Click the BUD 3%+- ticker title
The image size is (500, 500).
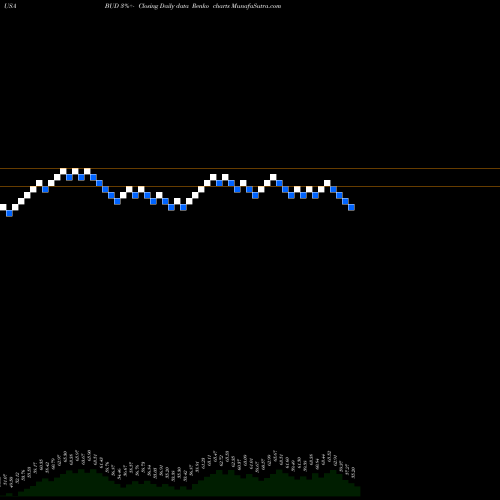119,6
